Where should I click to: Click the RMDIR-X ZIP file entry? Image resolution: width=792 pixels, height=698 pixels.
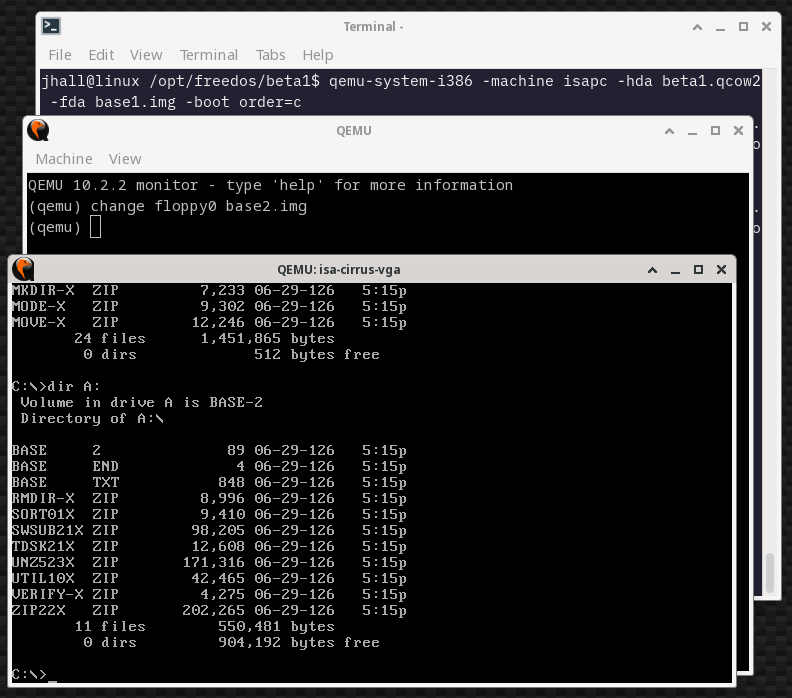coord(209,498)
